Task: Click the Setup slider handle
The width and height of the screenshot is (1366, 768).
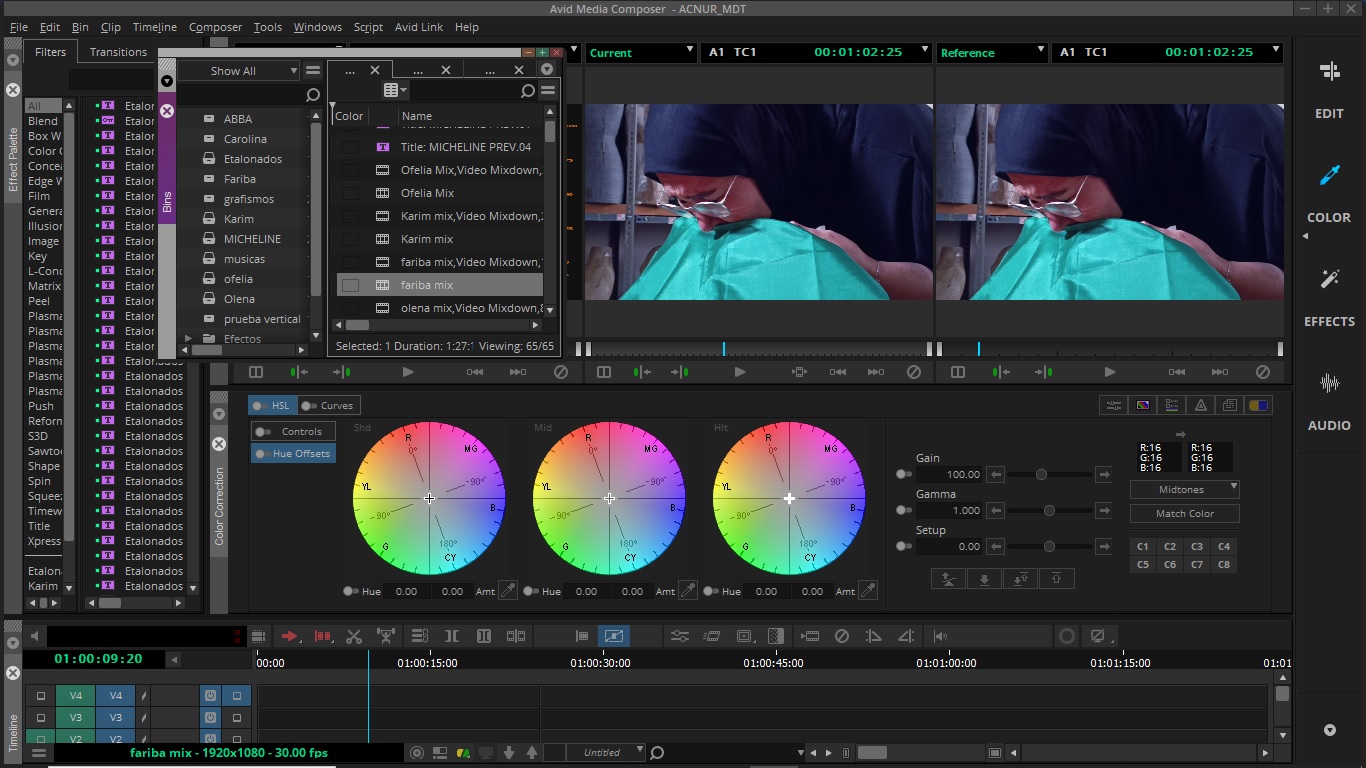Action: tap(1049, 547)
